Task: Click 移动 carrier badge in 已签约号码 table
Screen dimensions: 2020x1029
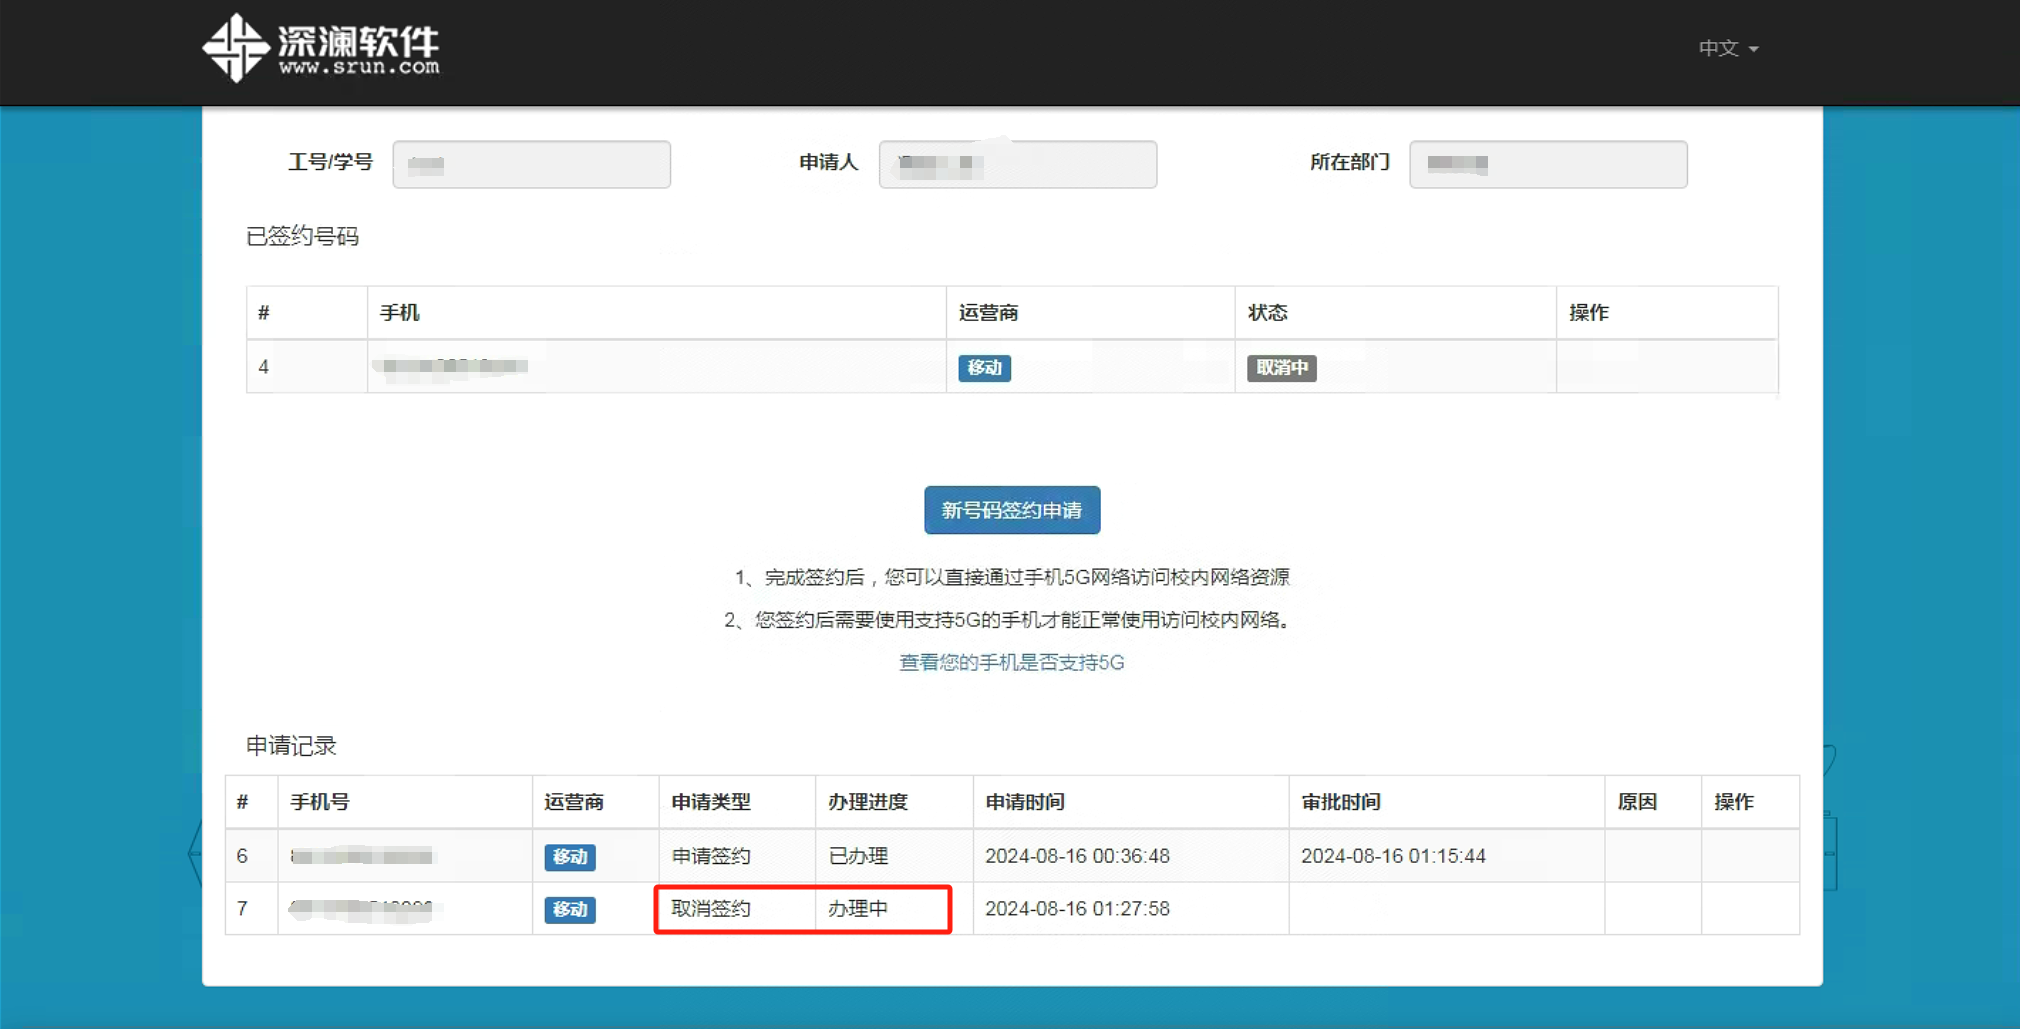Action: [x=984, y=368]
